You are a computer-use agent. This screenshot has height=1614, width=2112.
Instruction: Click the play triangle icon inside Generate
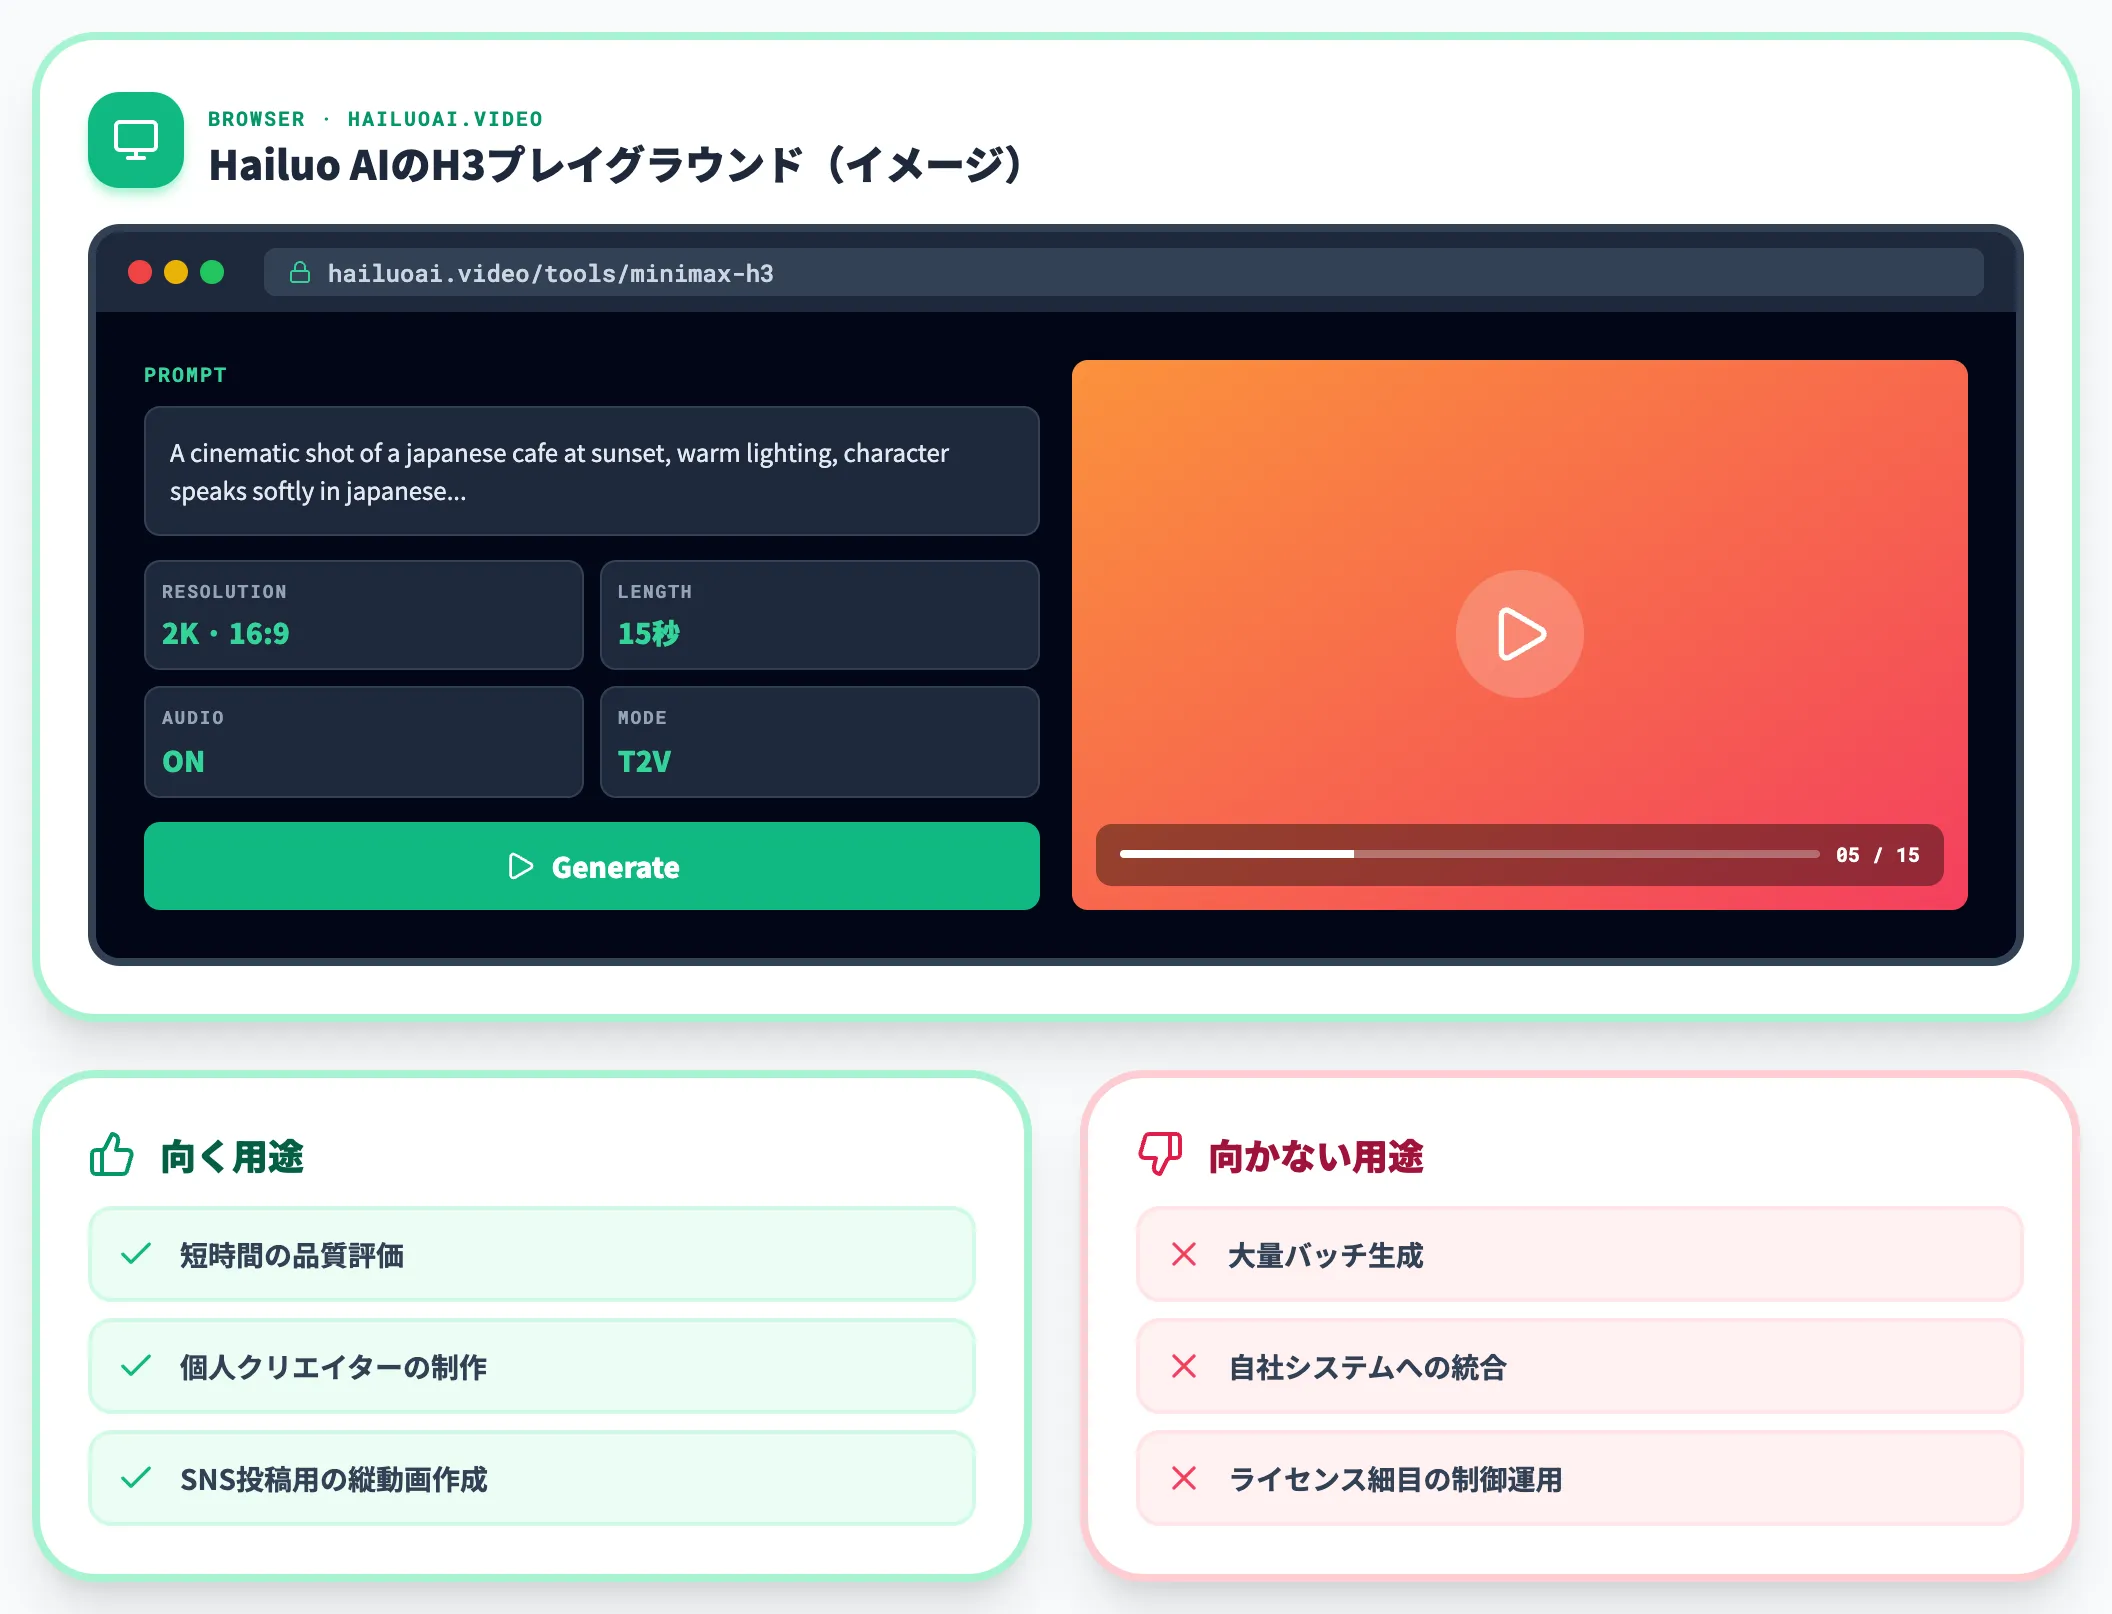click(x=520, y=866)
